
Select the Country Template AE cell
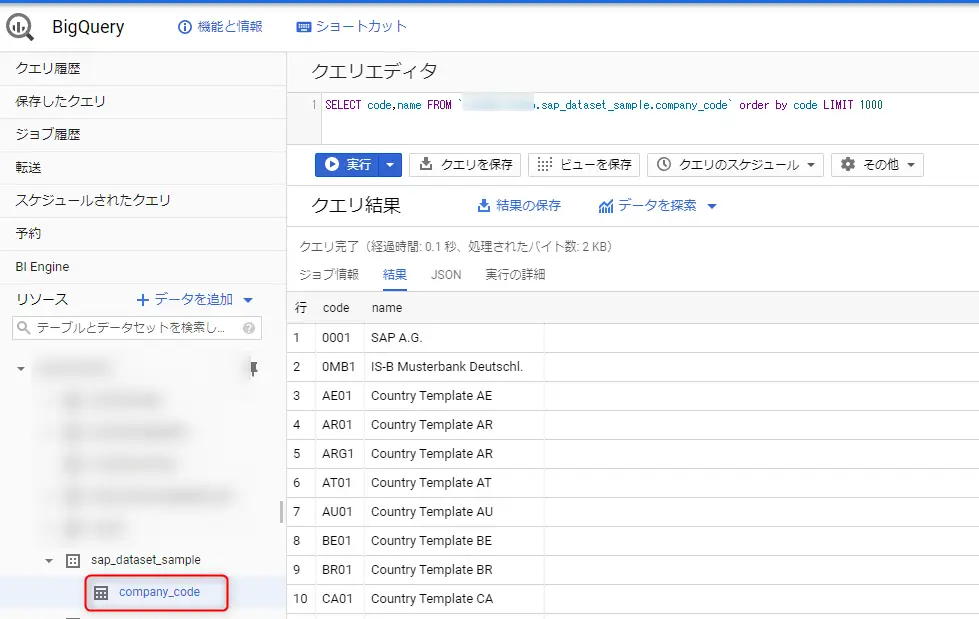454,396
